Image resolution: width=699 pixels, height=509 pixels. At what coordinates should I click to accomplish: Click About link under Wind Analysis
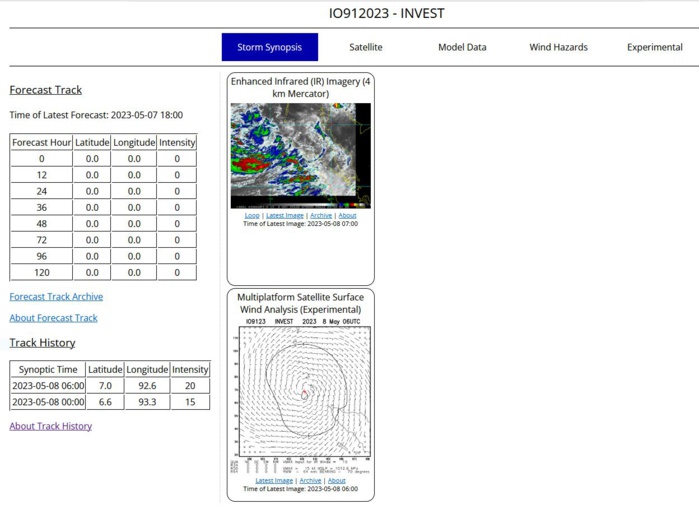(337, 480)
